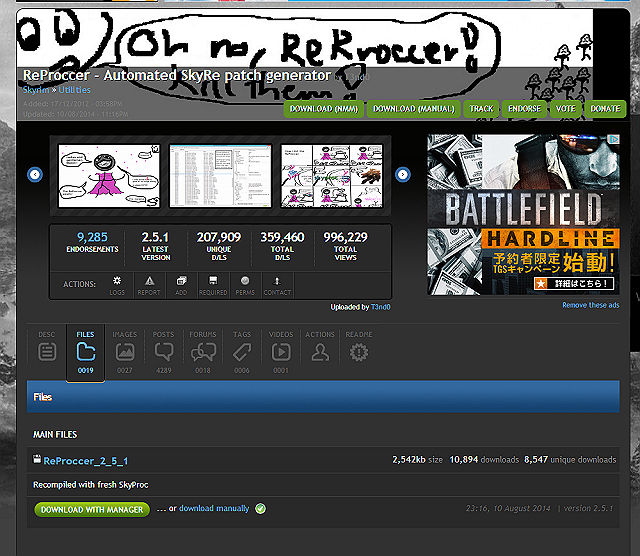The image size is (640, 556).
Task: Open the POSTS tab
Action: coord(163,351)
